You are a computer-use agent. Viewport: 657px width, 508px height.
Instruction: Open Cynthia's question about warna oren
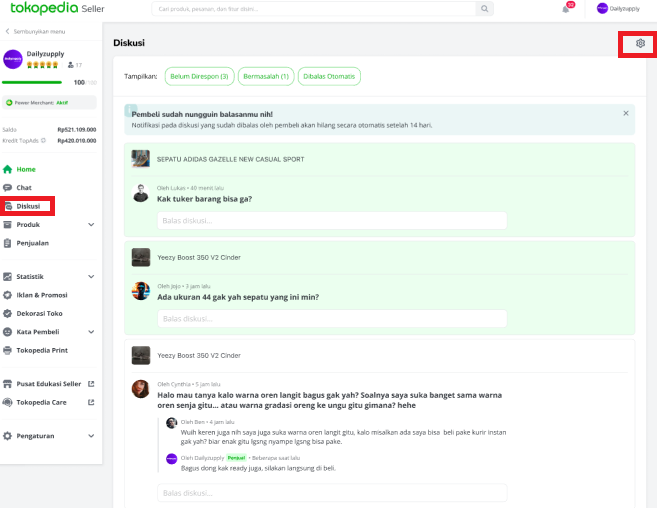tap(329, 400)
